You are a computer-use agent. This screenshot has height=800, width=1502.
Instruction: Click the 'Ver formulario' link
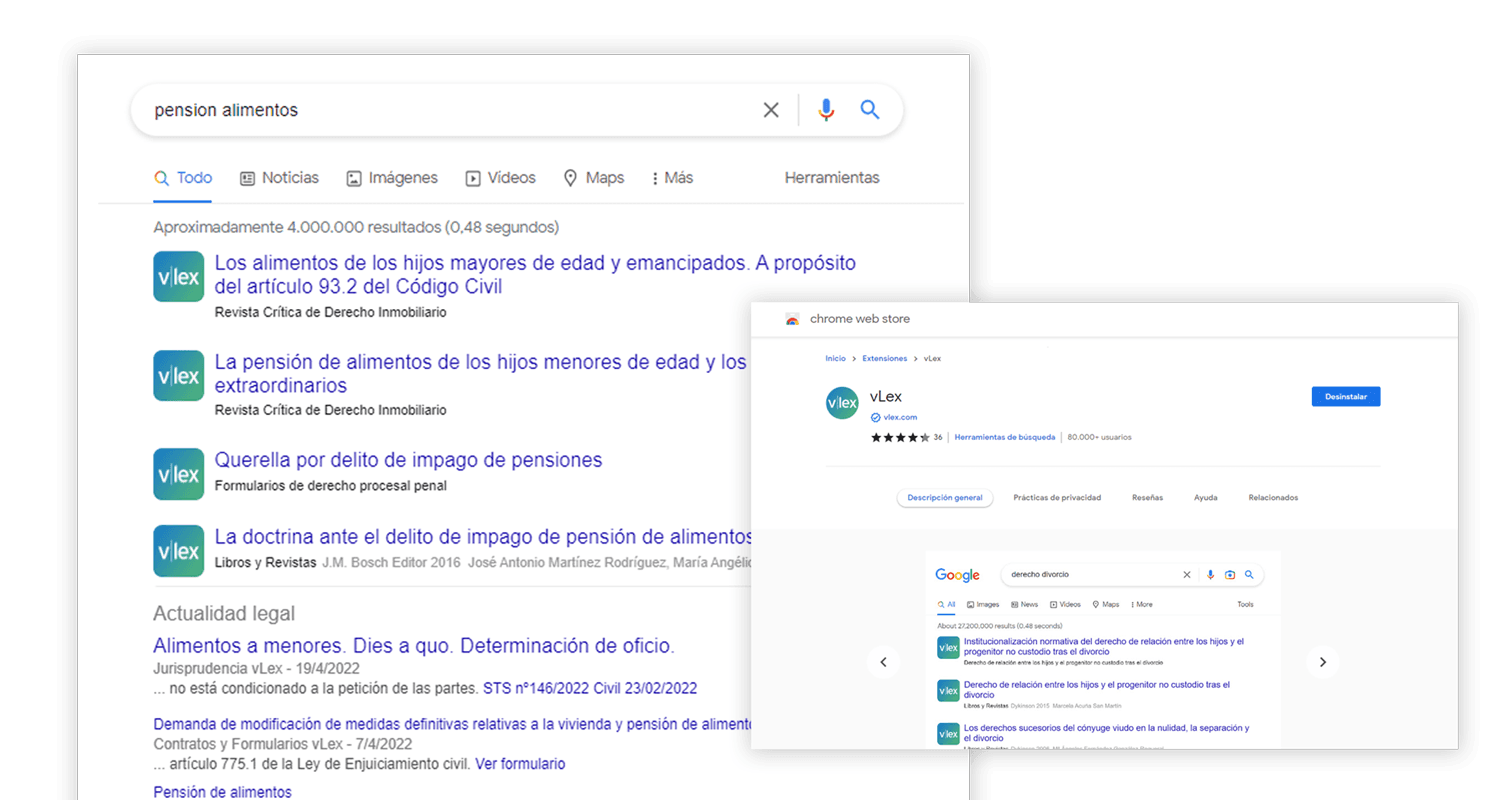[520, 764]
